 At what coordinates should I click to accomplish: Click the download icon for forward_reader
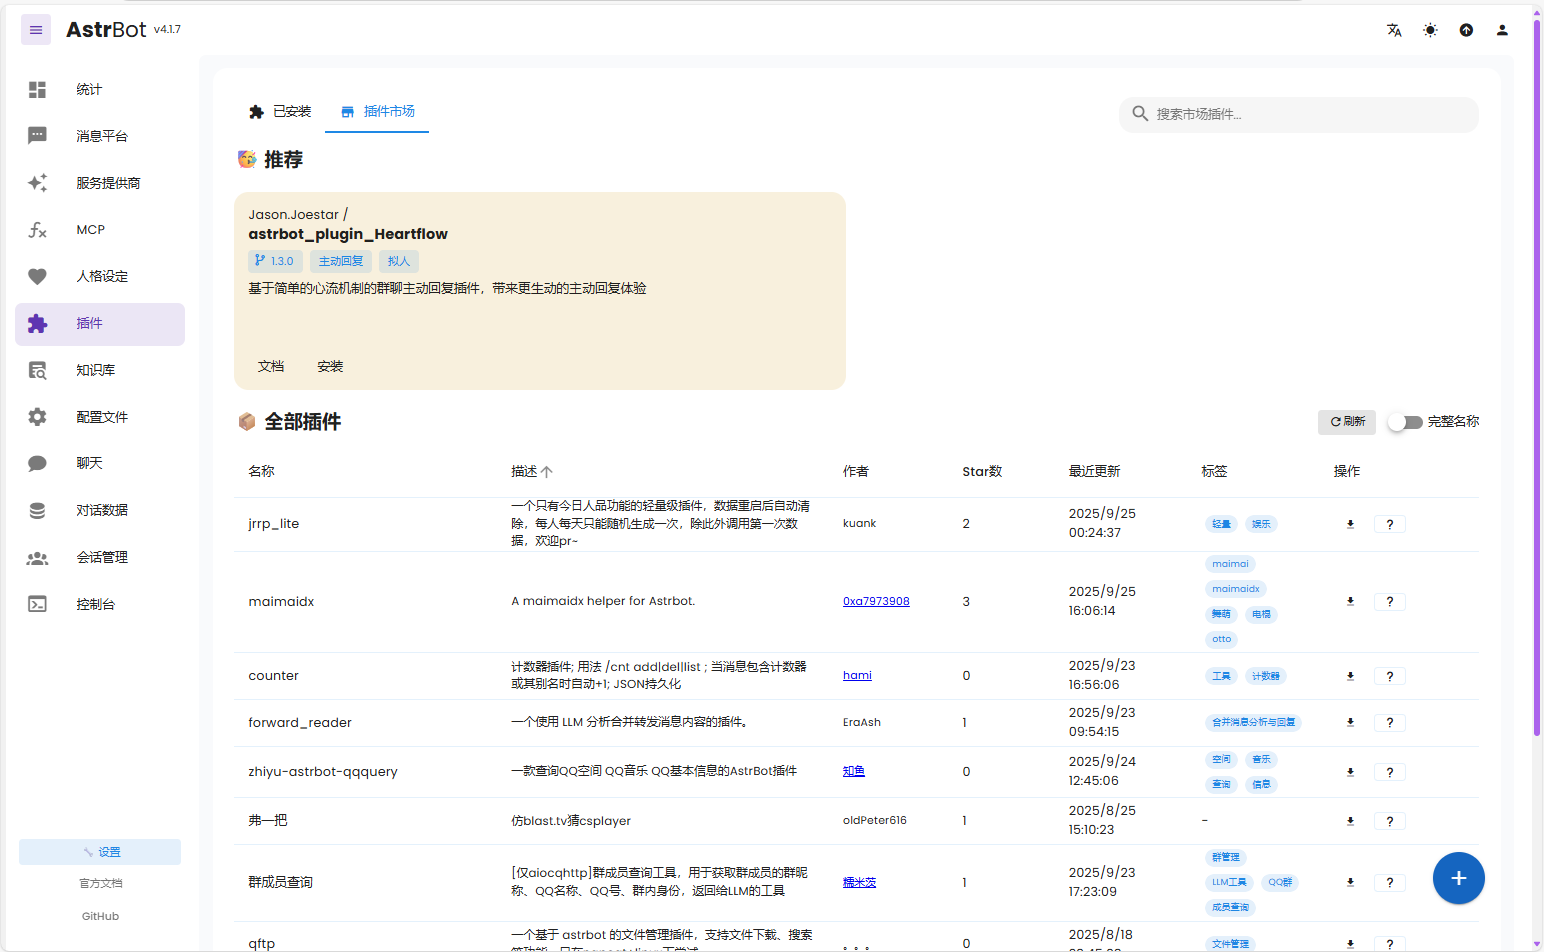(x=1350, y=722)
